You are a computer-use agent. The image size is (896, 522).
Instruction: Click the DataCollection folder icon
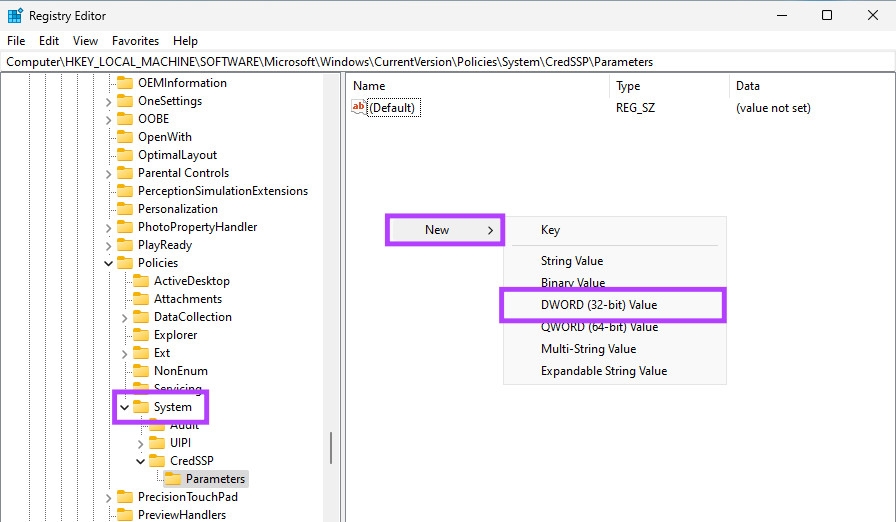tap(141, 317)
